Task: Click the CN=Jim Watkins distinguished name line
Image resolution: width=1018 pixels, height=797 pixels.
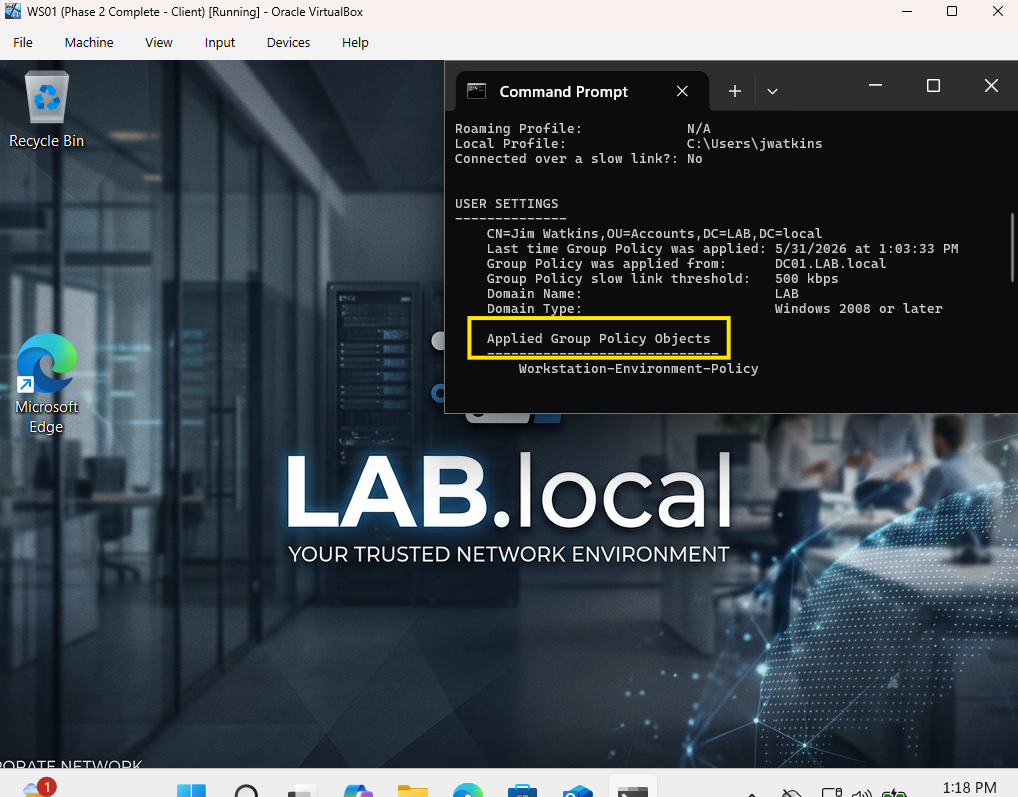Action: (x=654, y=234)
